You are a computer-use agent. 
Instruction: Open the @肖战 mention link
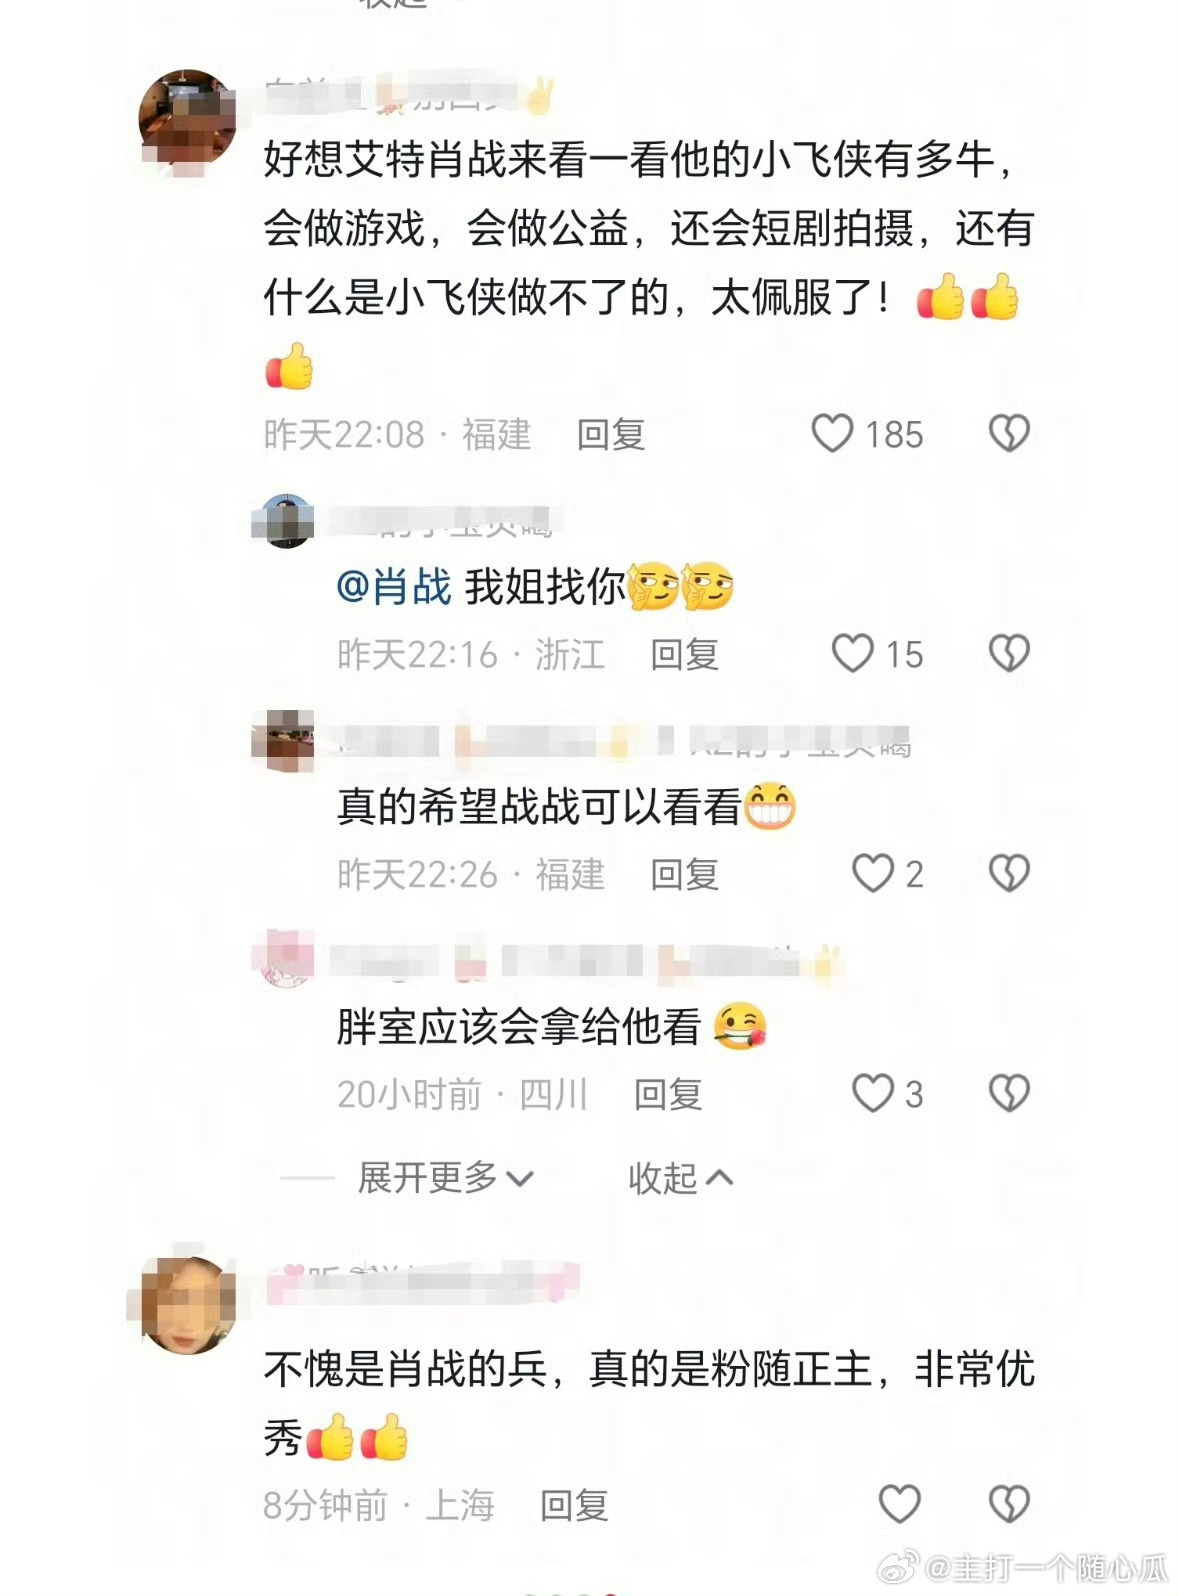click(394, 587)
